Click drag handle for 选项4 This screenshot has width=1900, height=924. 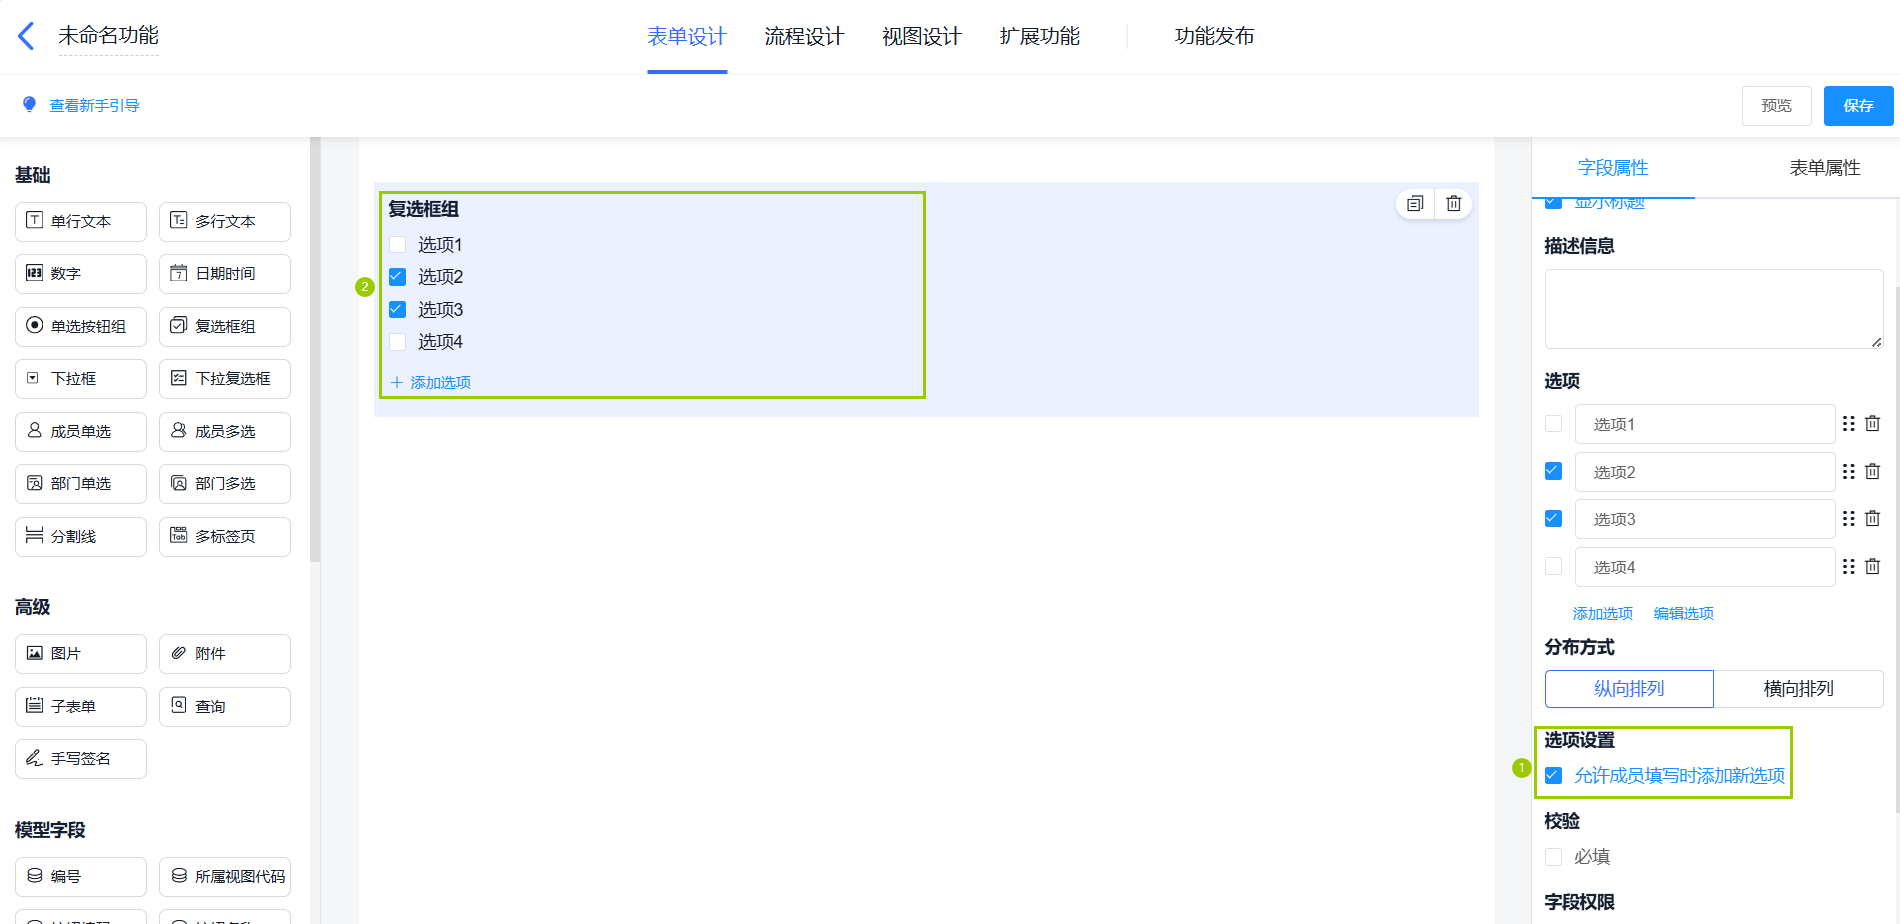pyautogui.click(x=1849, y=567)
